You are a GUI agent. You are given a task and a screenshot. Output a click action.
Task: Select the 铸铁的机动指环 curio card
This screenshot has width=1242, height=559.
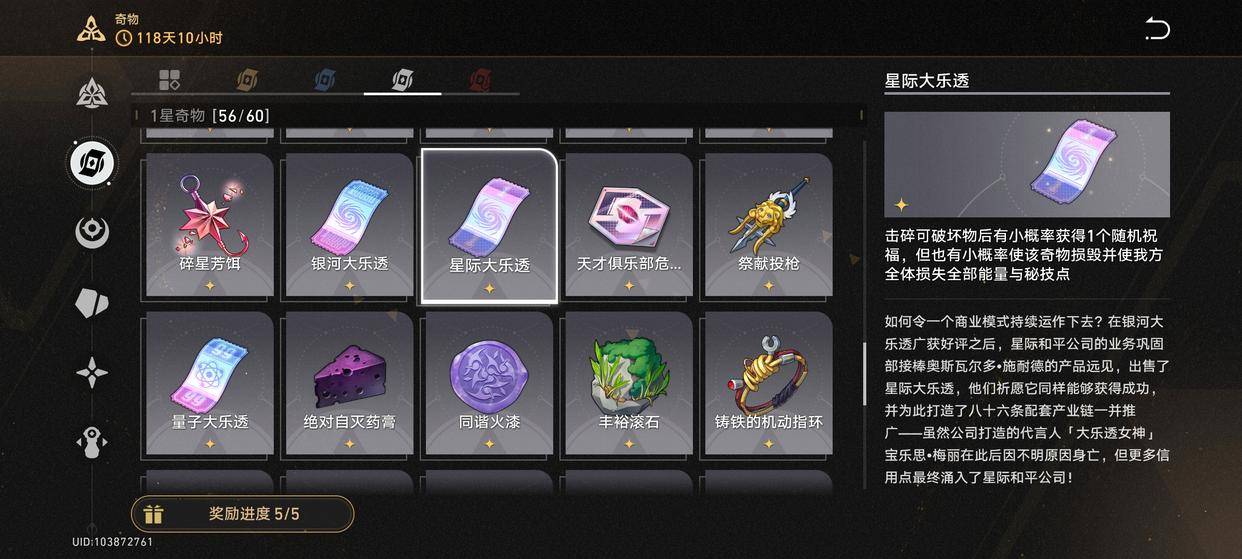(769, 383)
